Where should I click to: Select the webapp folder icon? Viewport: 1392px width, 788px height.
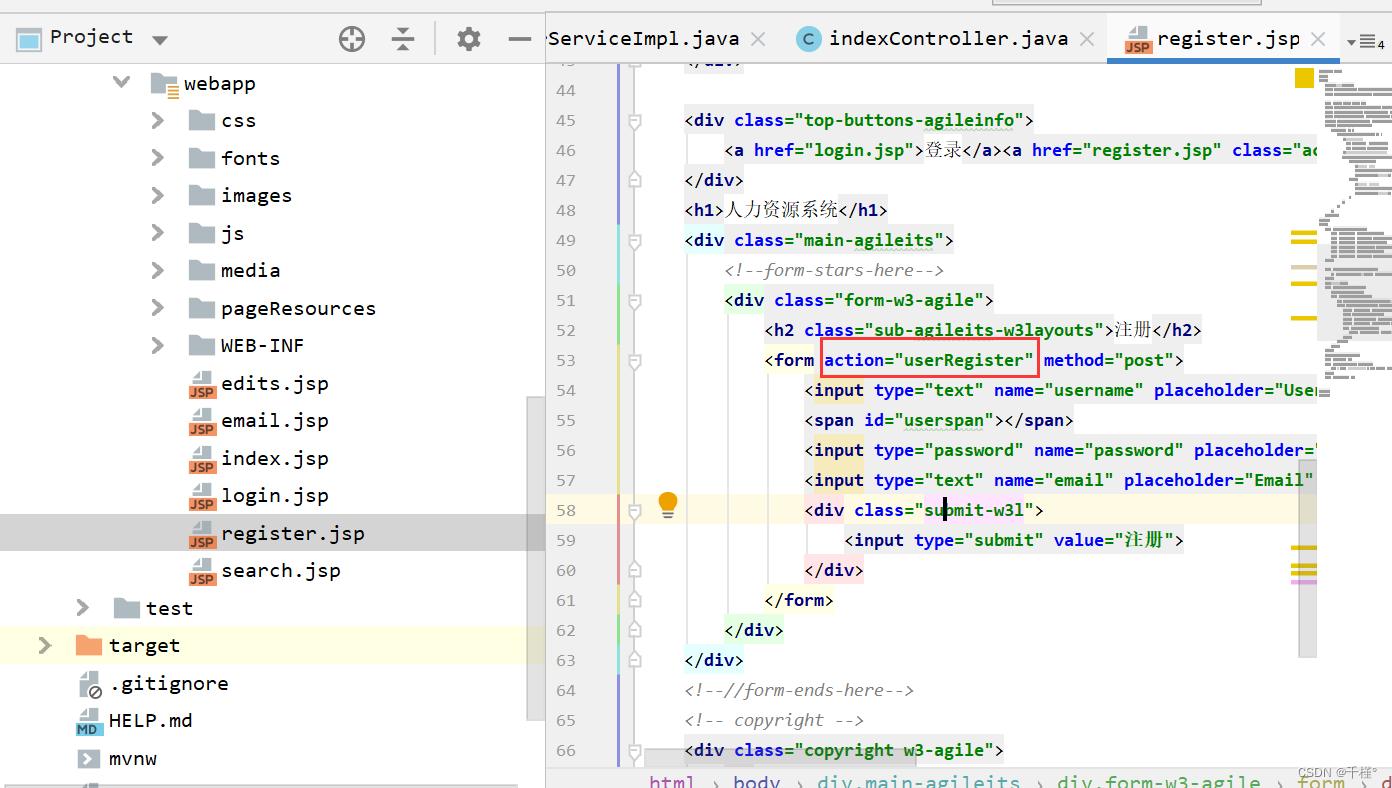[165, 84]
